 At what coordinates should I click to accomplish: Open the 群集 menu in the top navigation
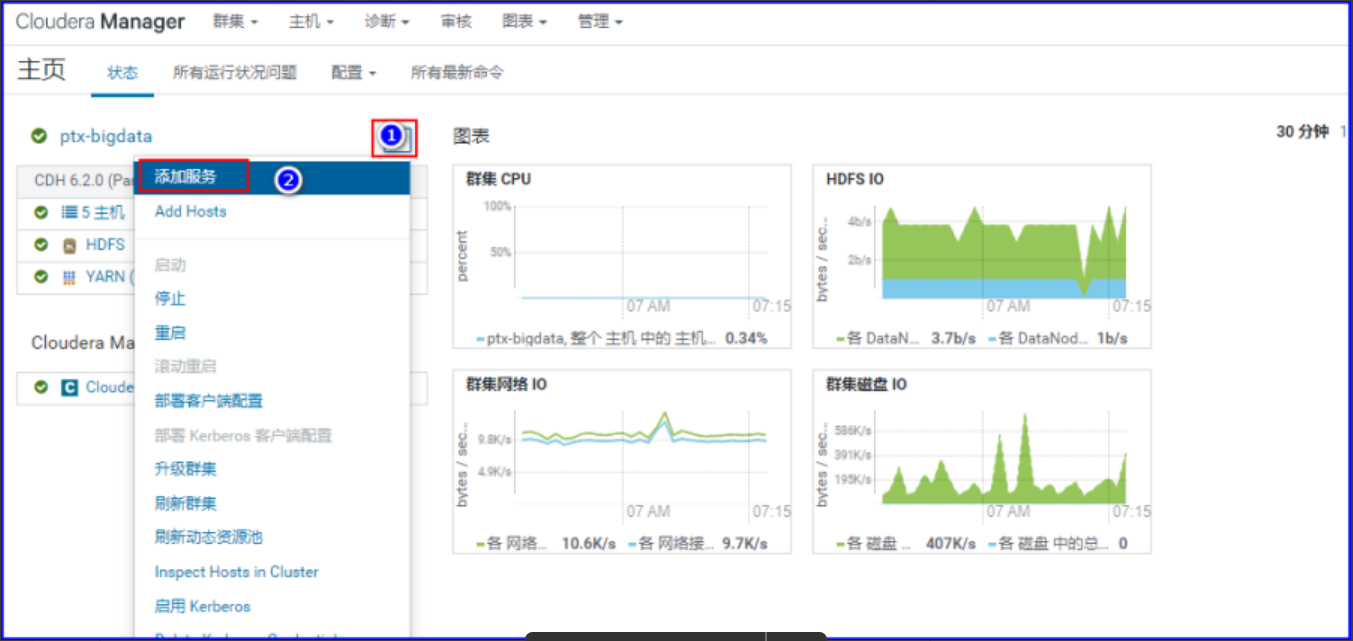pyautogui.click(x=236, y=21)
